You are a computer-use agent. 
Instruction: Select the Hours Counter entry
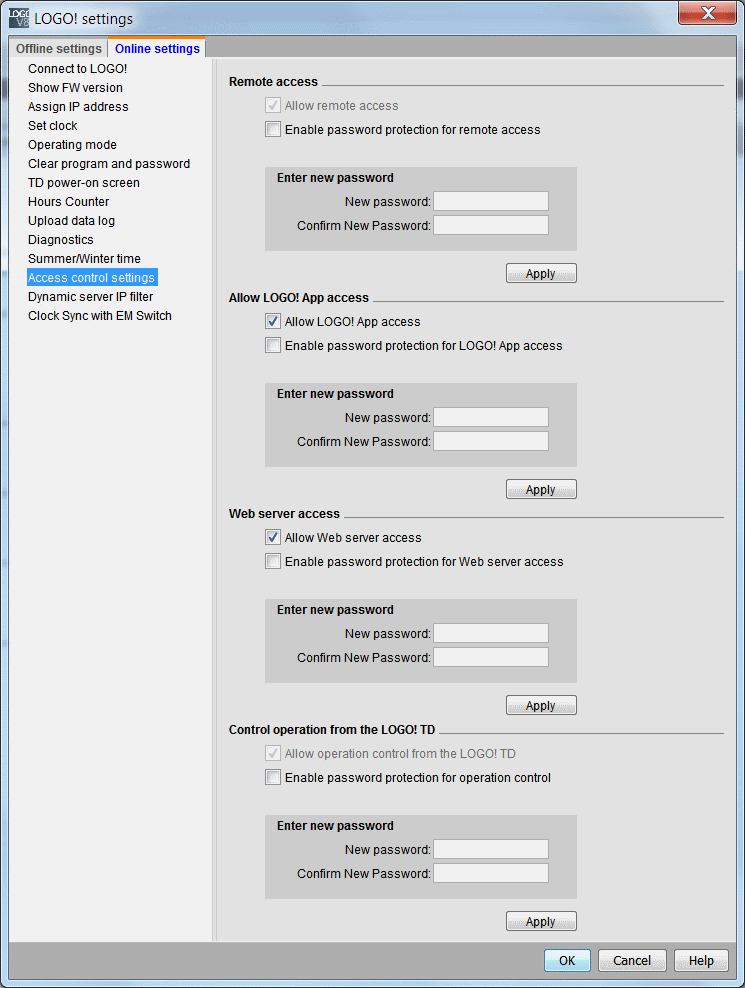pos(68,202)
